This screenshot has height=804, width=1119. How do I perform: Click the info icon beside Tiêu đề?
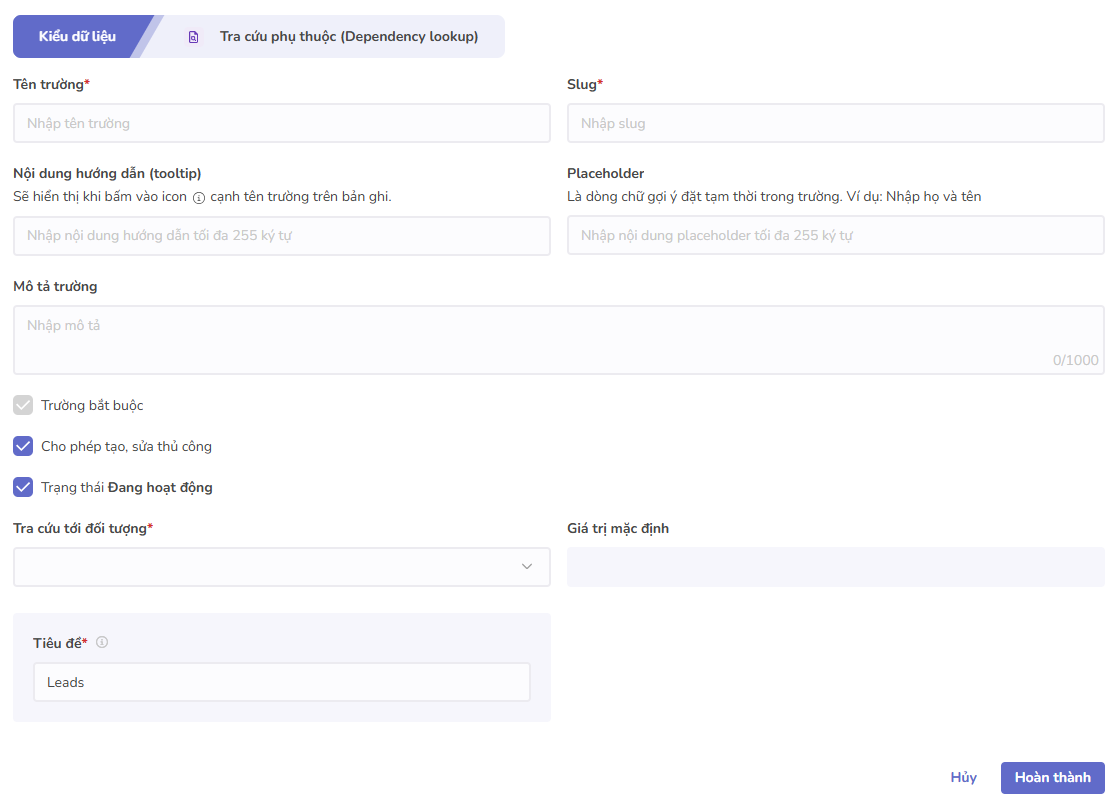[102, 642]
